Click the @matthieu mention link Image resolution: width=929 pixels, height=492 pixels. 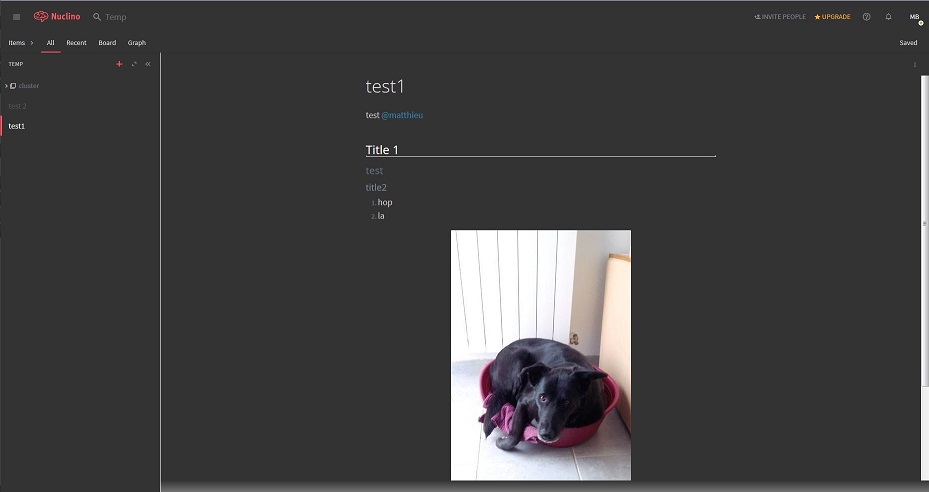[x=402, y=115]
